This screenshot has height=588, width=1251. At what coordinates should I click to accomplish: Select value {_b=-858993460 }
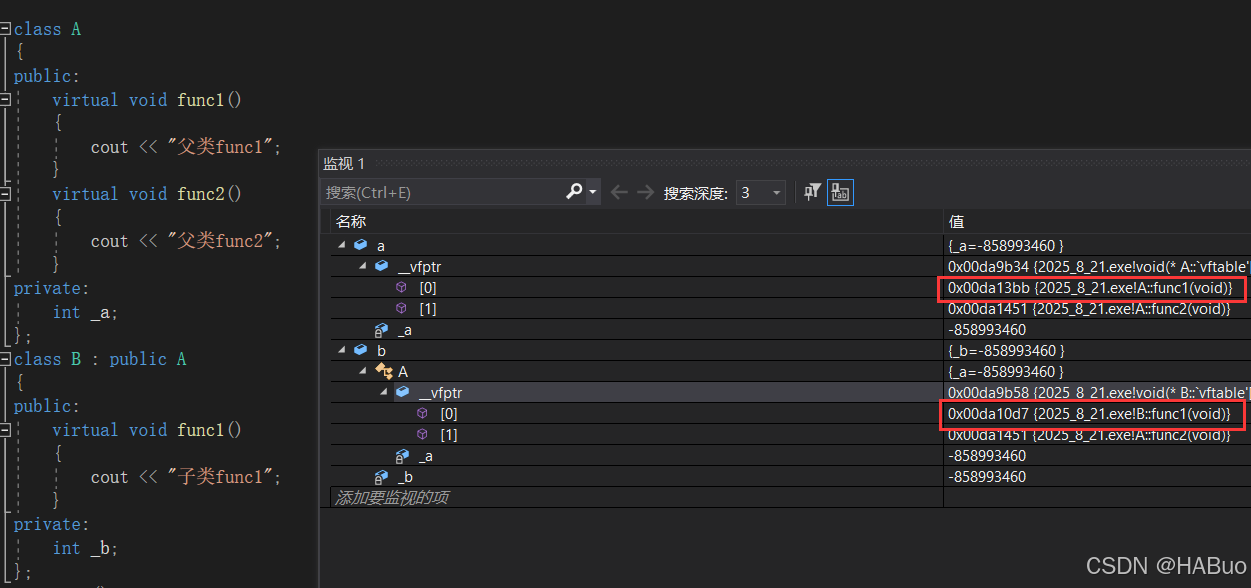(x=1006, y=351)
